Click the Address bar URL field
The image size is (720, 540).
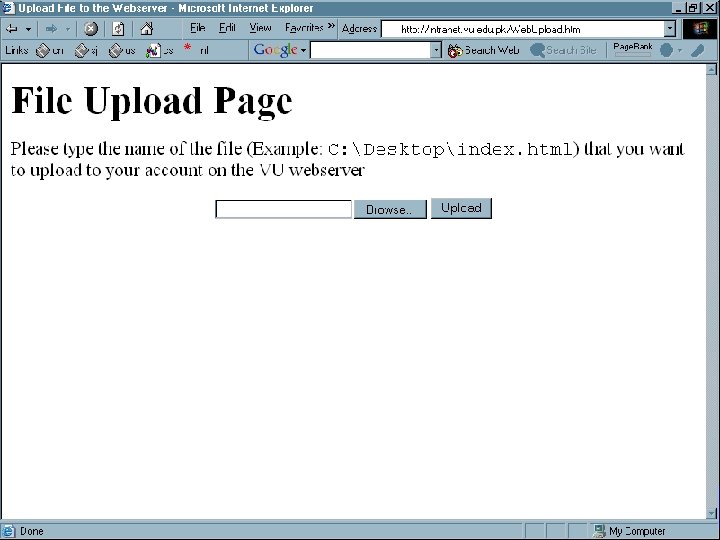click(523, 29)
